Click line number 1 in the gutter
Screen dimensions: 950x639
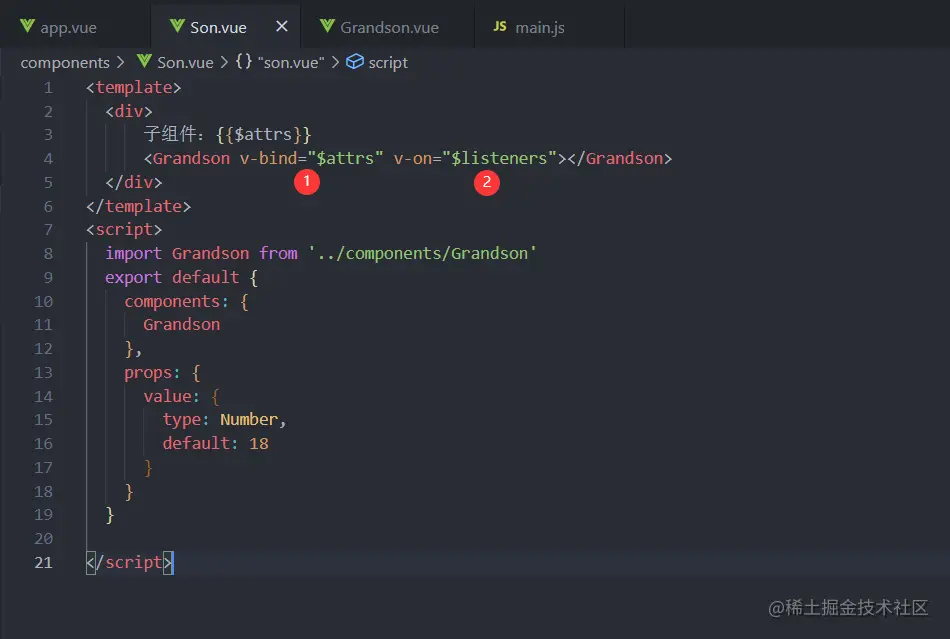[48, 88]
